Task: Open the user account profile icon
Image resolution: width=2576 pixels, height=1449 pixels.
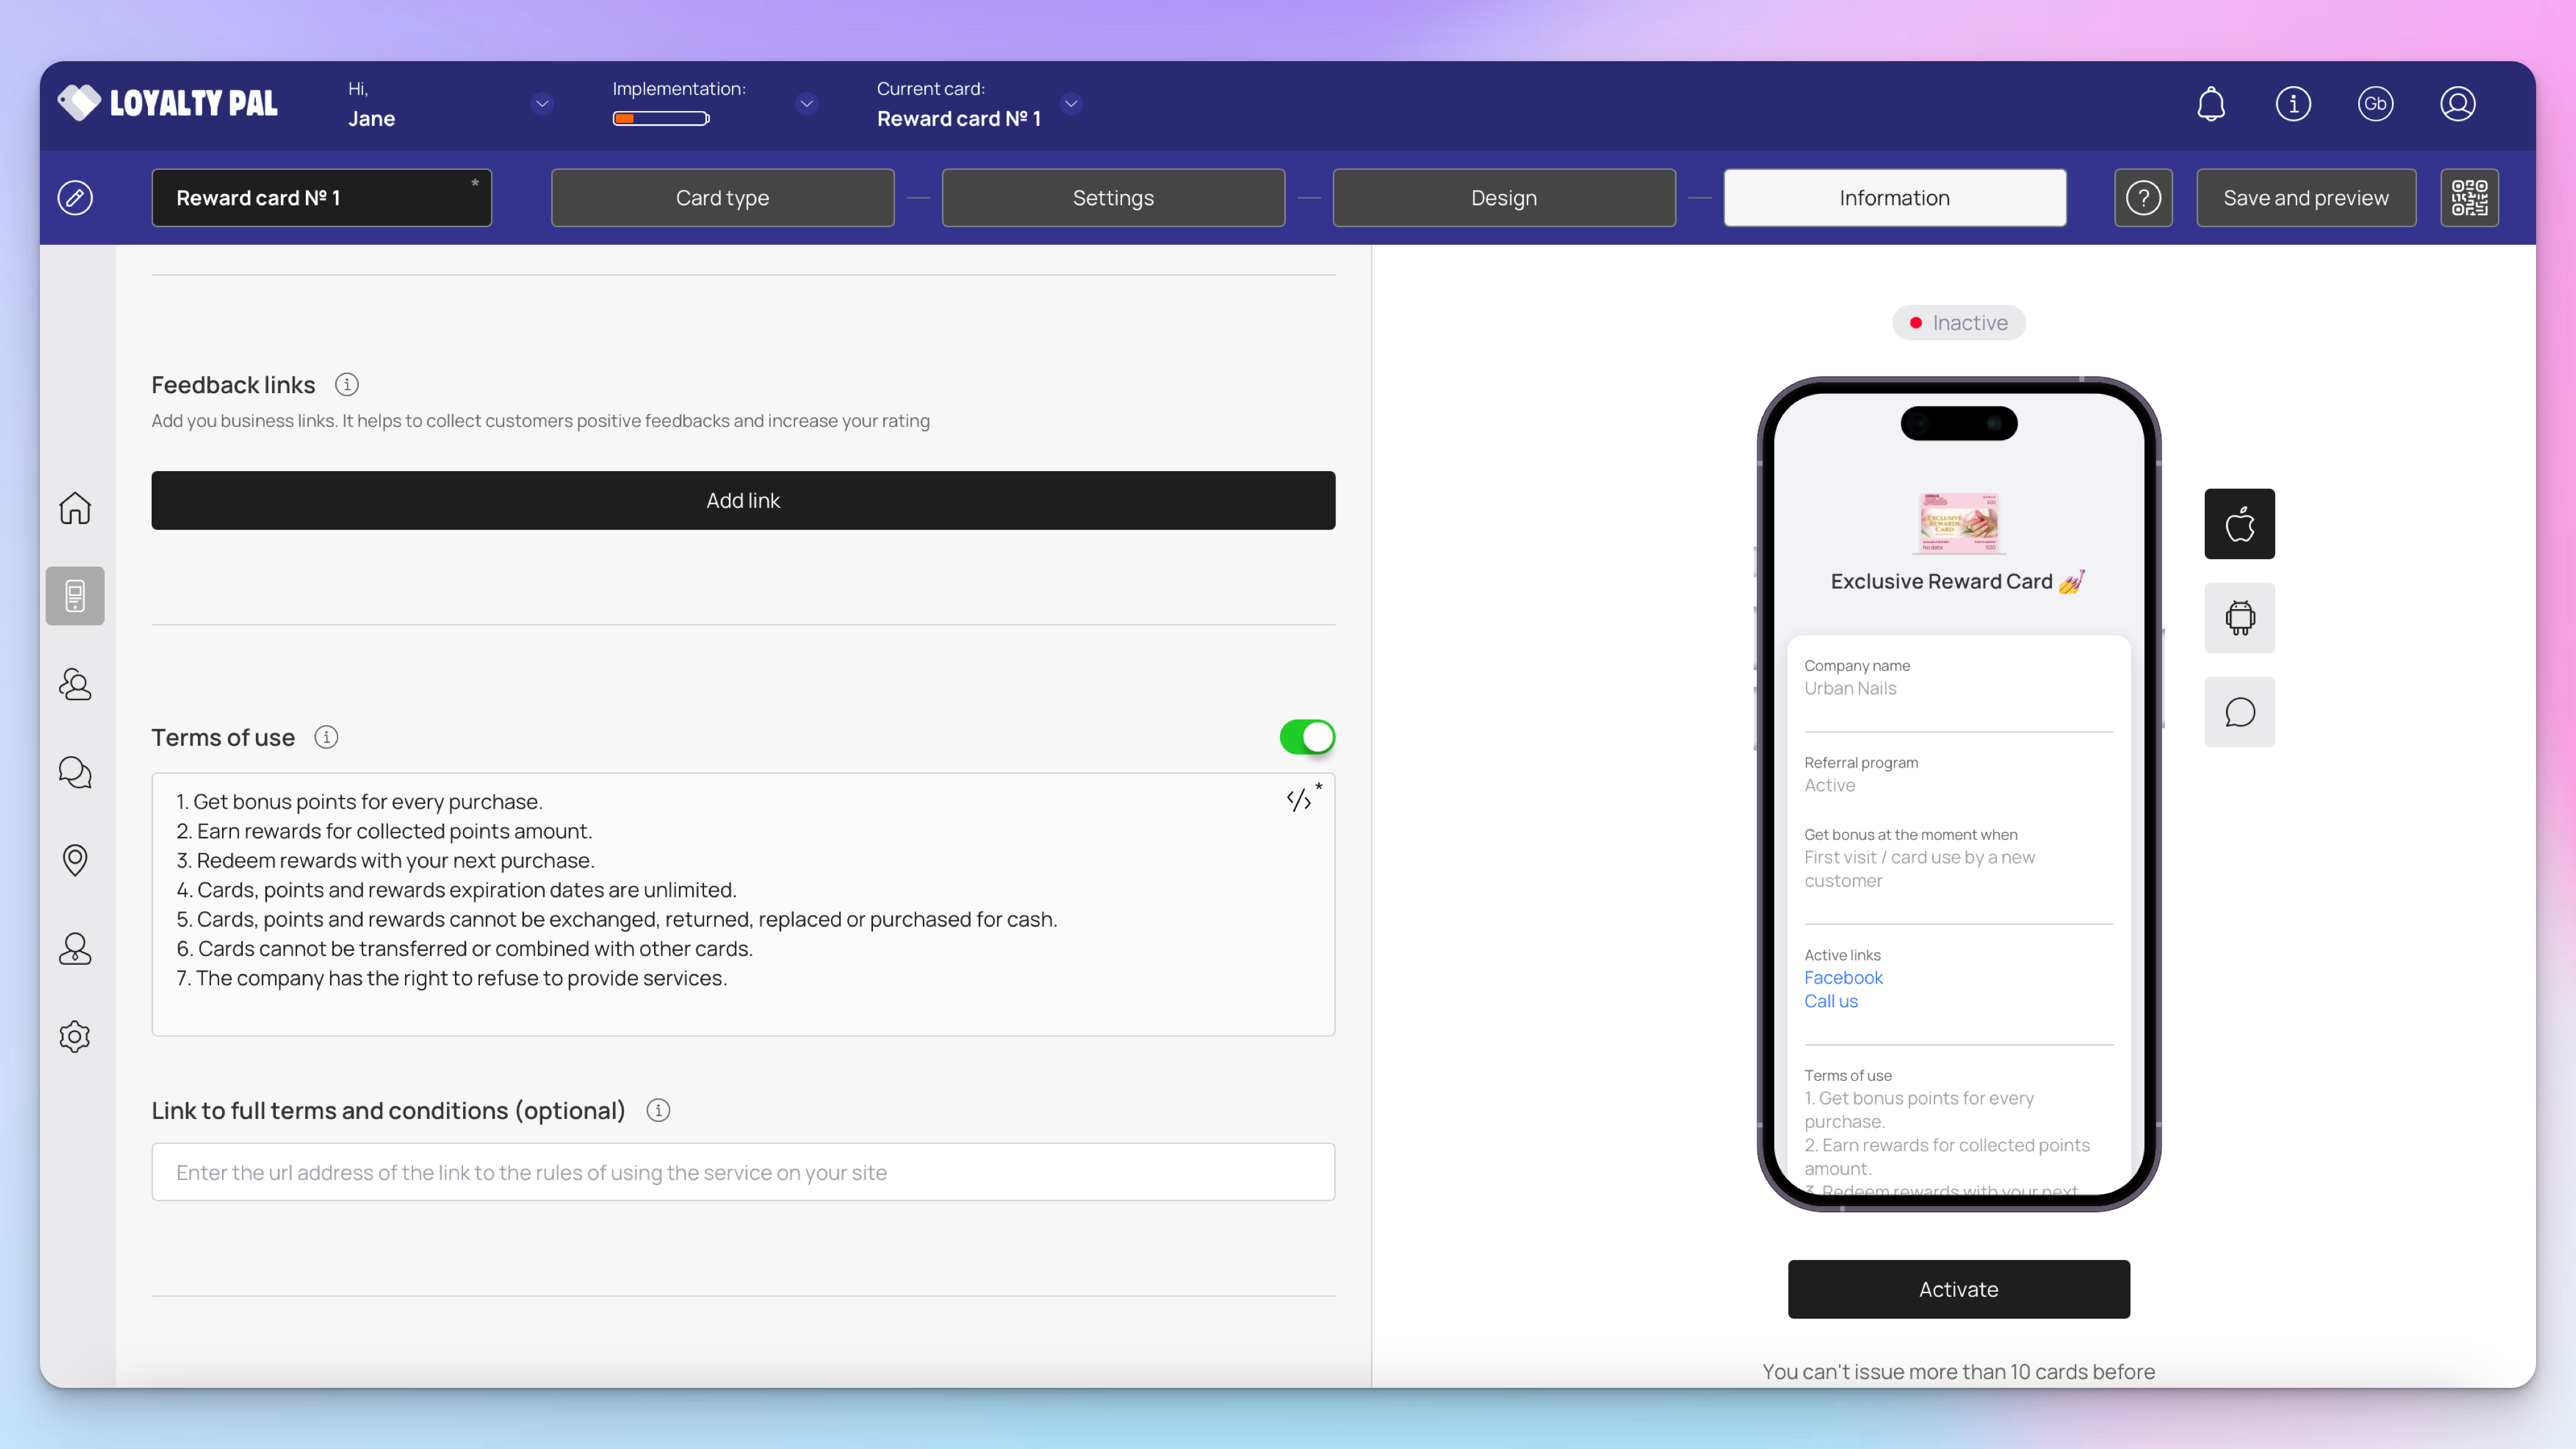Action: click(2457, 104)
